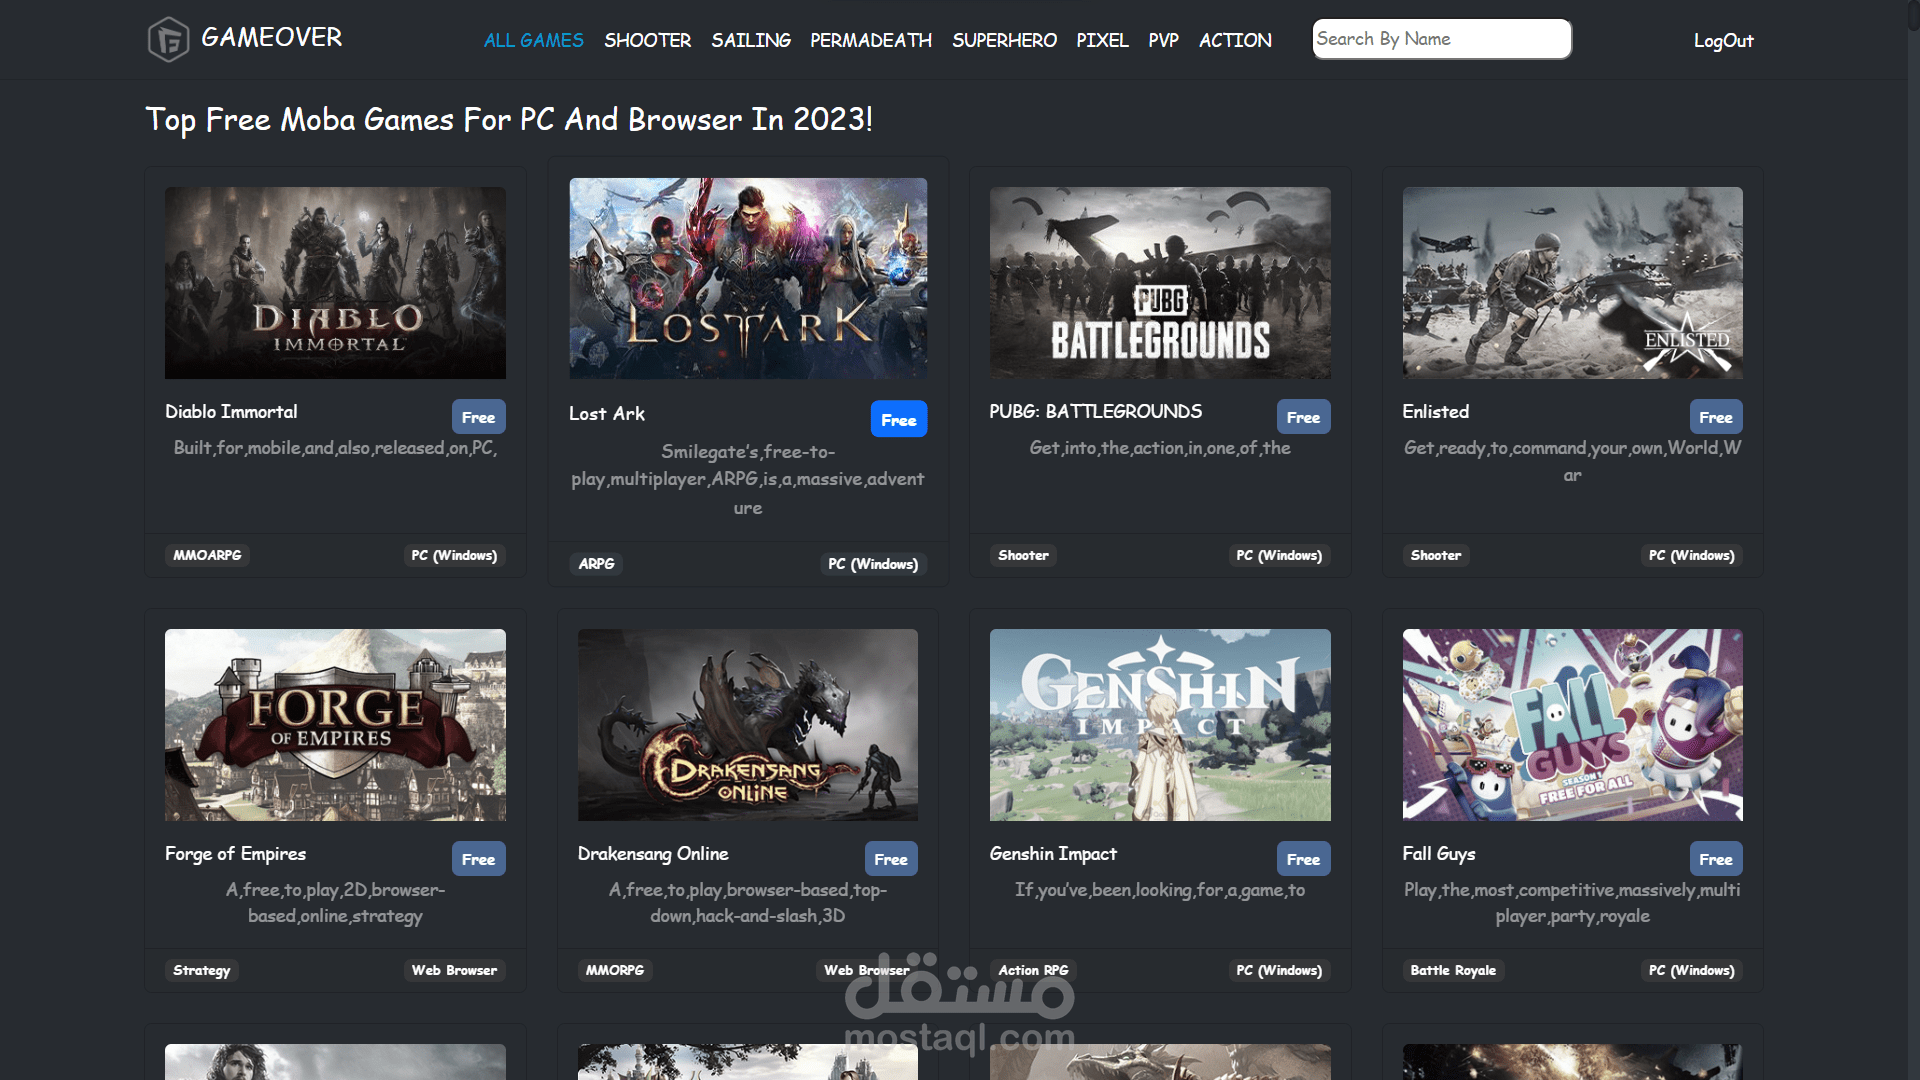Viewport: 1920px width, 1080px height.
Task: Select the ACTION category
Action: click(1235, 40)
